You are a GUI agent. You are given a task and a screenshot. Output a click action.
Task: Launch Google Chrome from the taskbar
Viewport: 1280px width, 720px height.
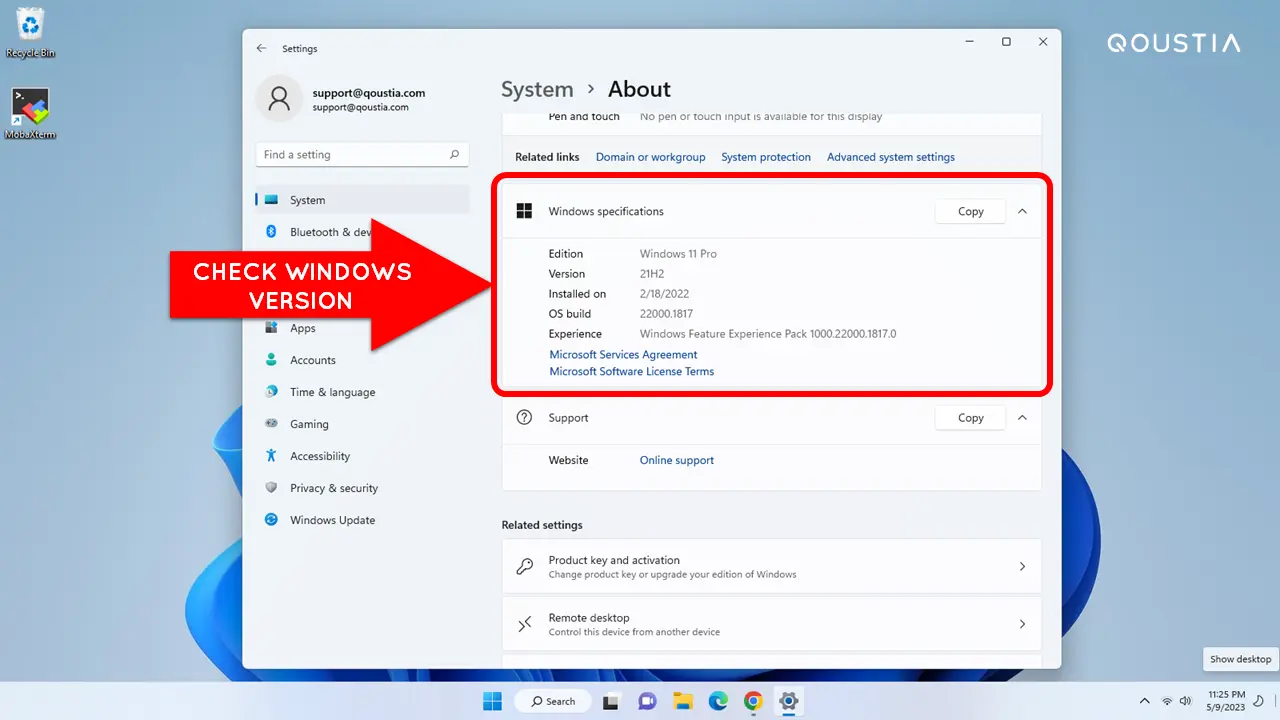(x=753, y=701)
